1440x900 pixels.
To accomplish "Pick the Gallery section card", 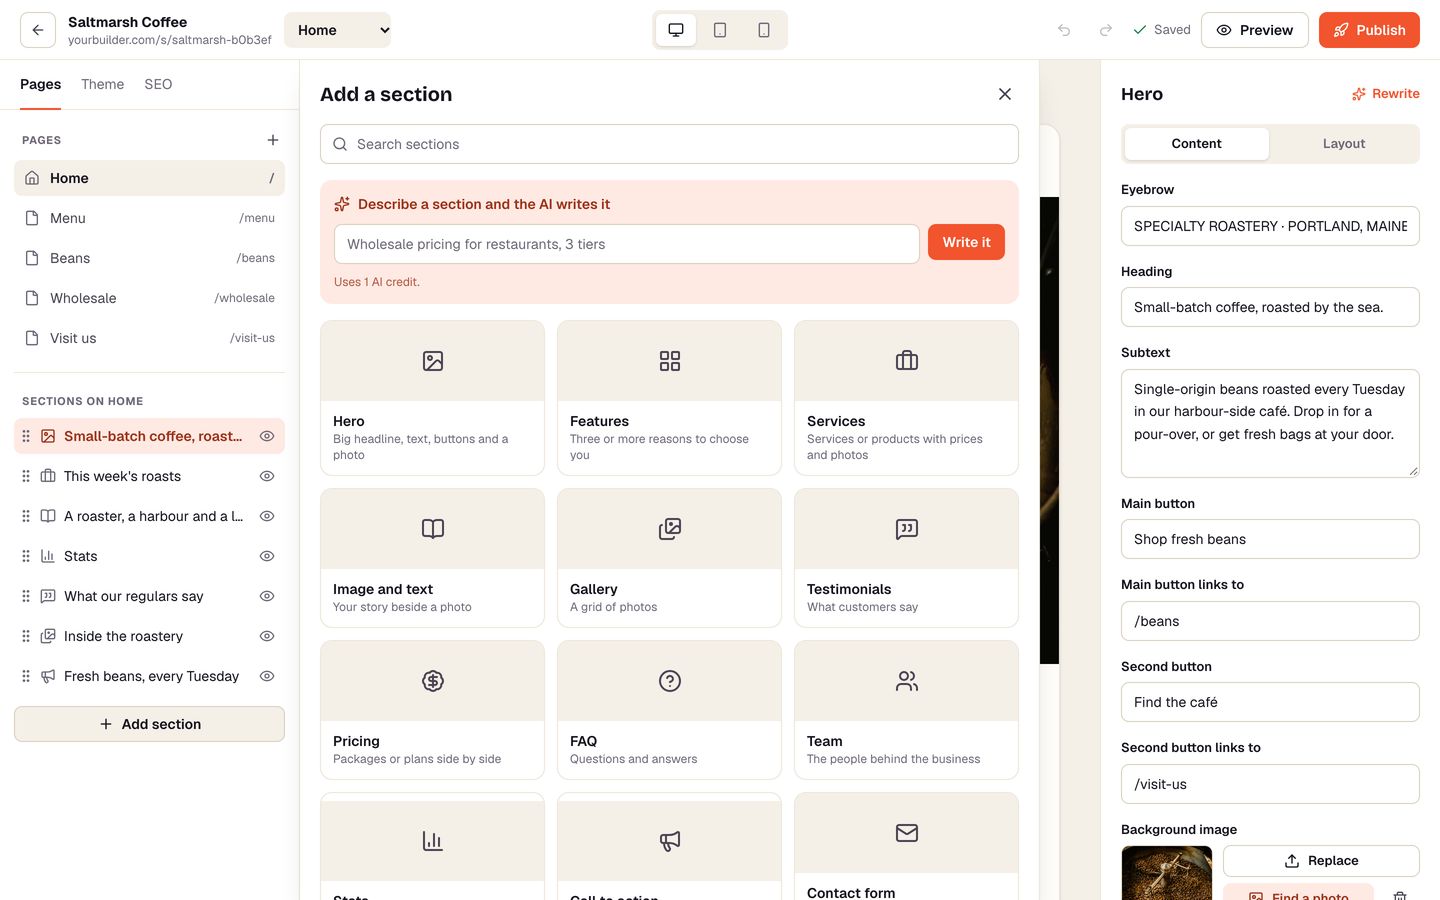I will (669, 558).
